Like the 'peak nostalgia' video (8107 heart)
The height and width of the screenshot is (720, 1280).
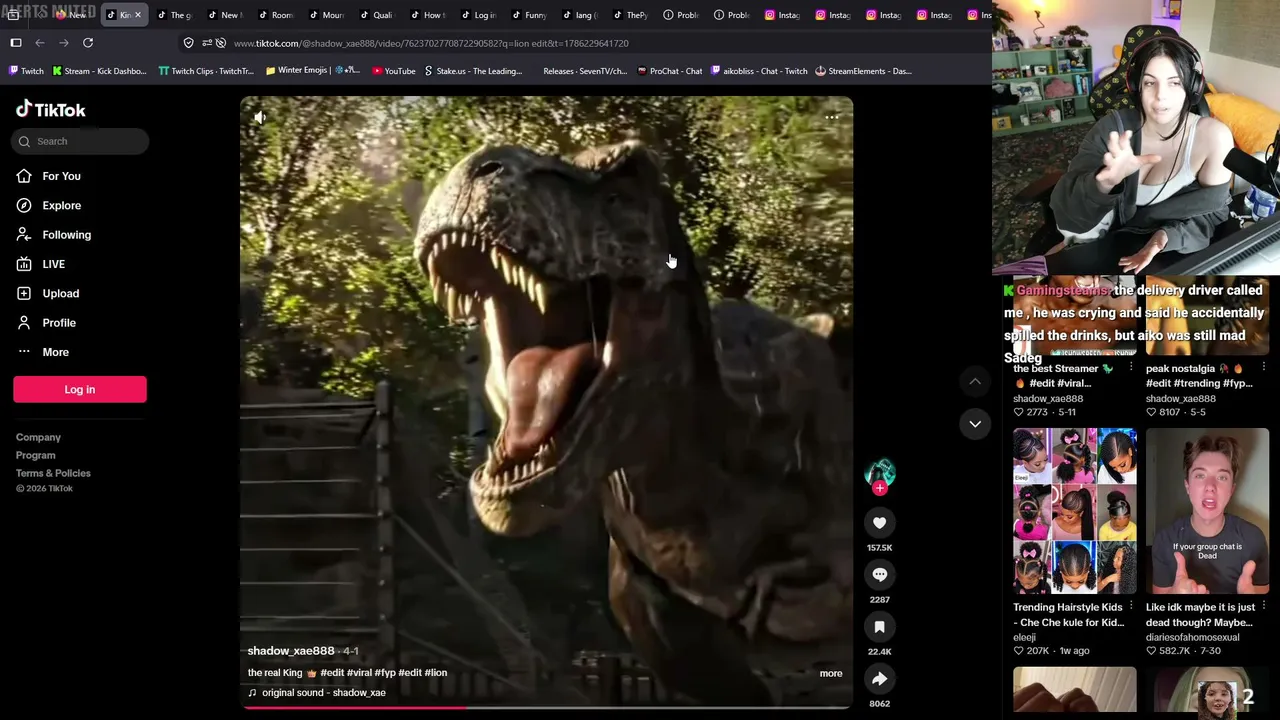click(1151, 412)
